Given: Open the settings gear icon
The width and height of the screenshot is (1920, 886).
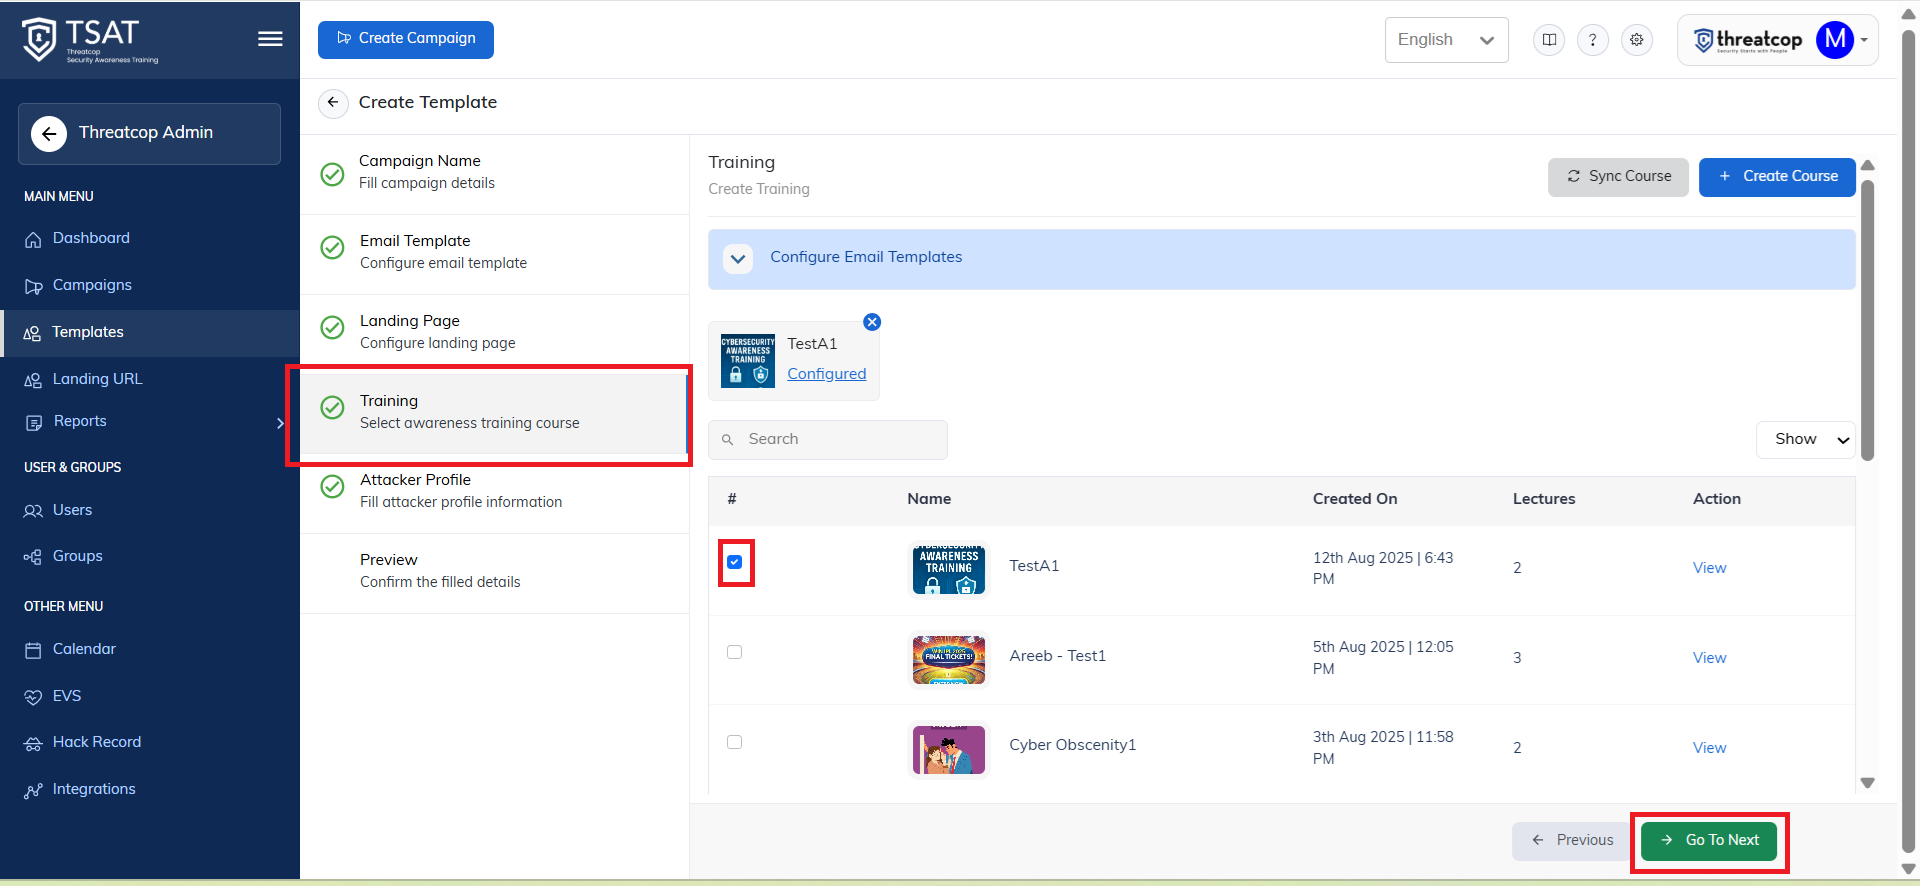Looking at the screenshot, I should coord(1637,40).
